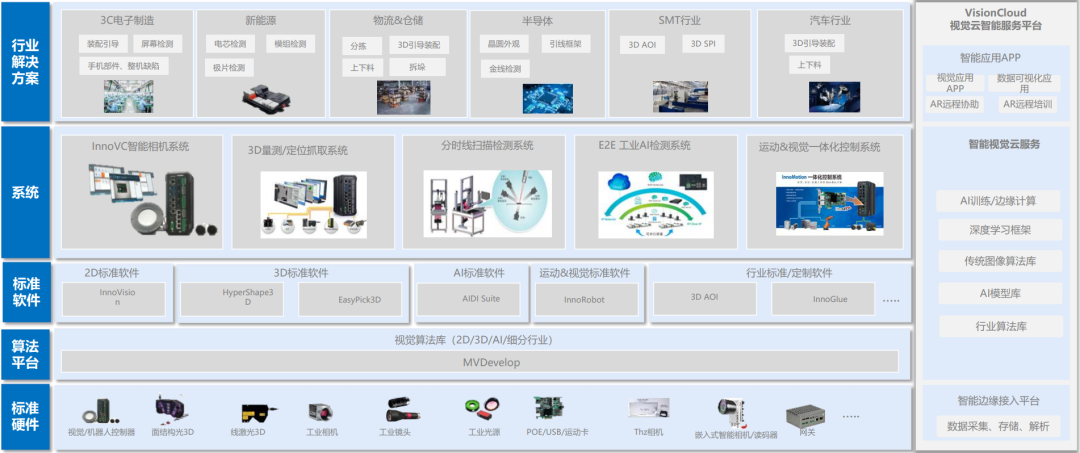Click the 拆垛 box

(x=417, y=67)
